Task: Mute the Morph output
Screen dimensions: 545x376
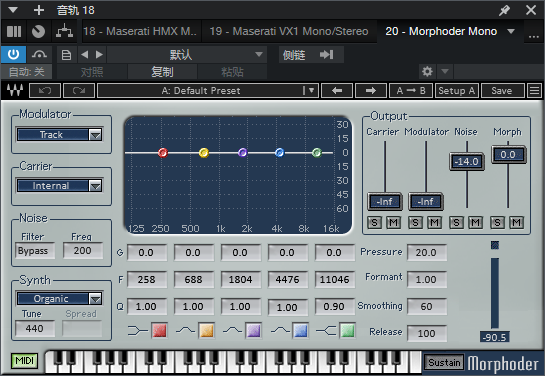Action: pos(516,222)
